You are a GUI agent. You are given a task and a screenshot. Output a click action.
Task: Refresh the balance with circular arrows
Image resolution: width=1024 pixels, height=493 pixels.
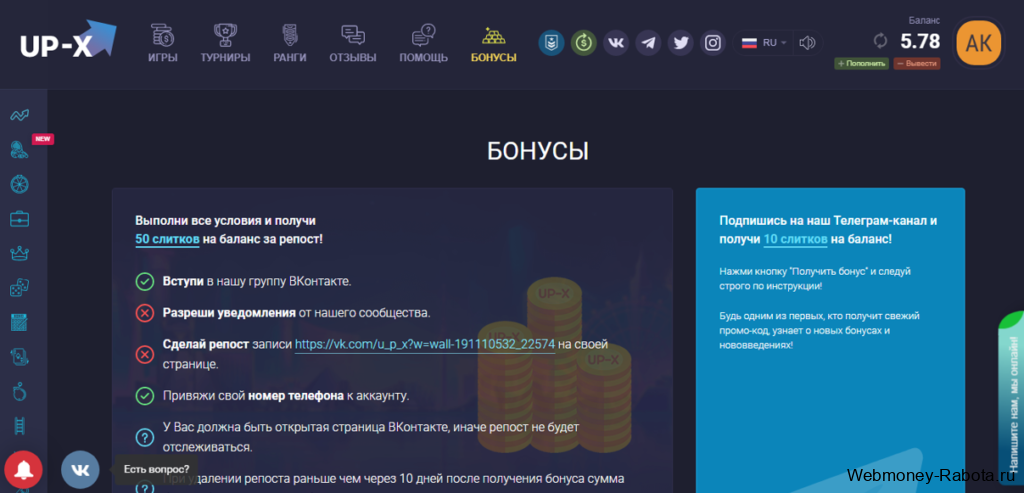coord(880,41)
